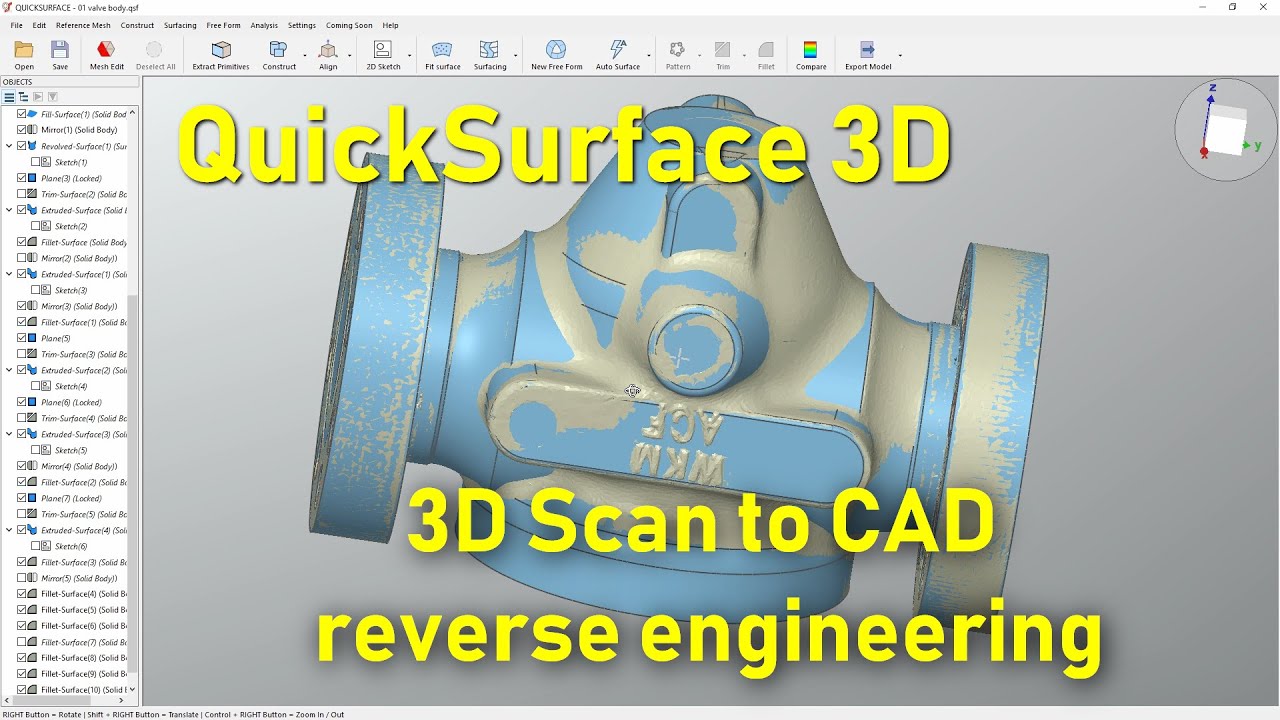Click the white cube on the view gizmo

click(x=1227, y=130)
